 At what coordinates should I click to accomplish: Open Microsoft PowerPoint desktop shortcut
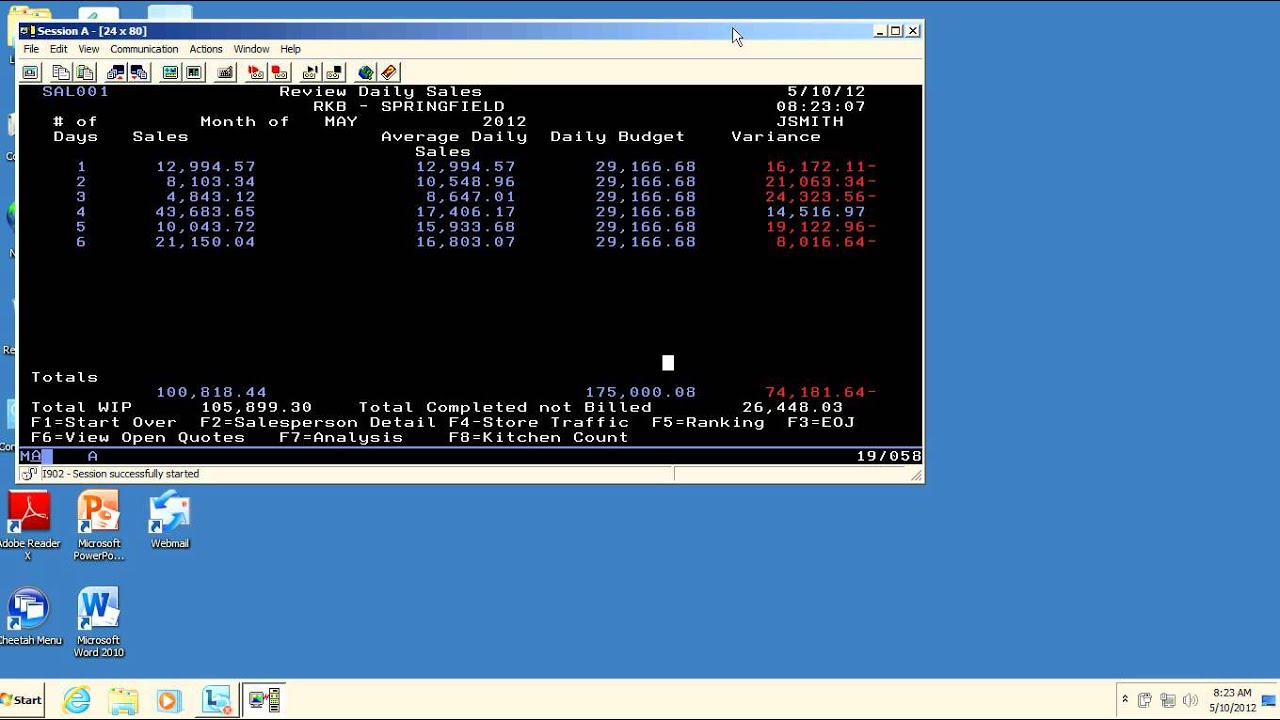click(x=99, y=525)
